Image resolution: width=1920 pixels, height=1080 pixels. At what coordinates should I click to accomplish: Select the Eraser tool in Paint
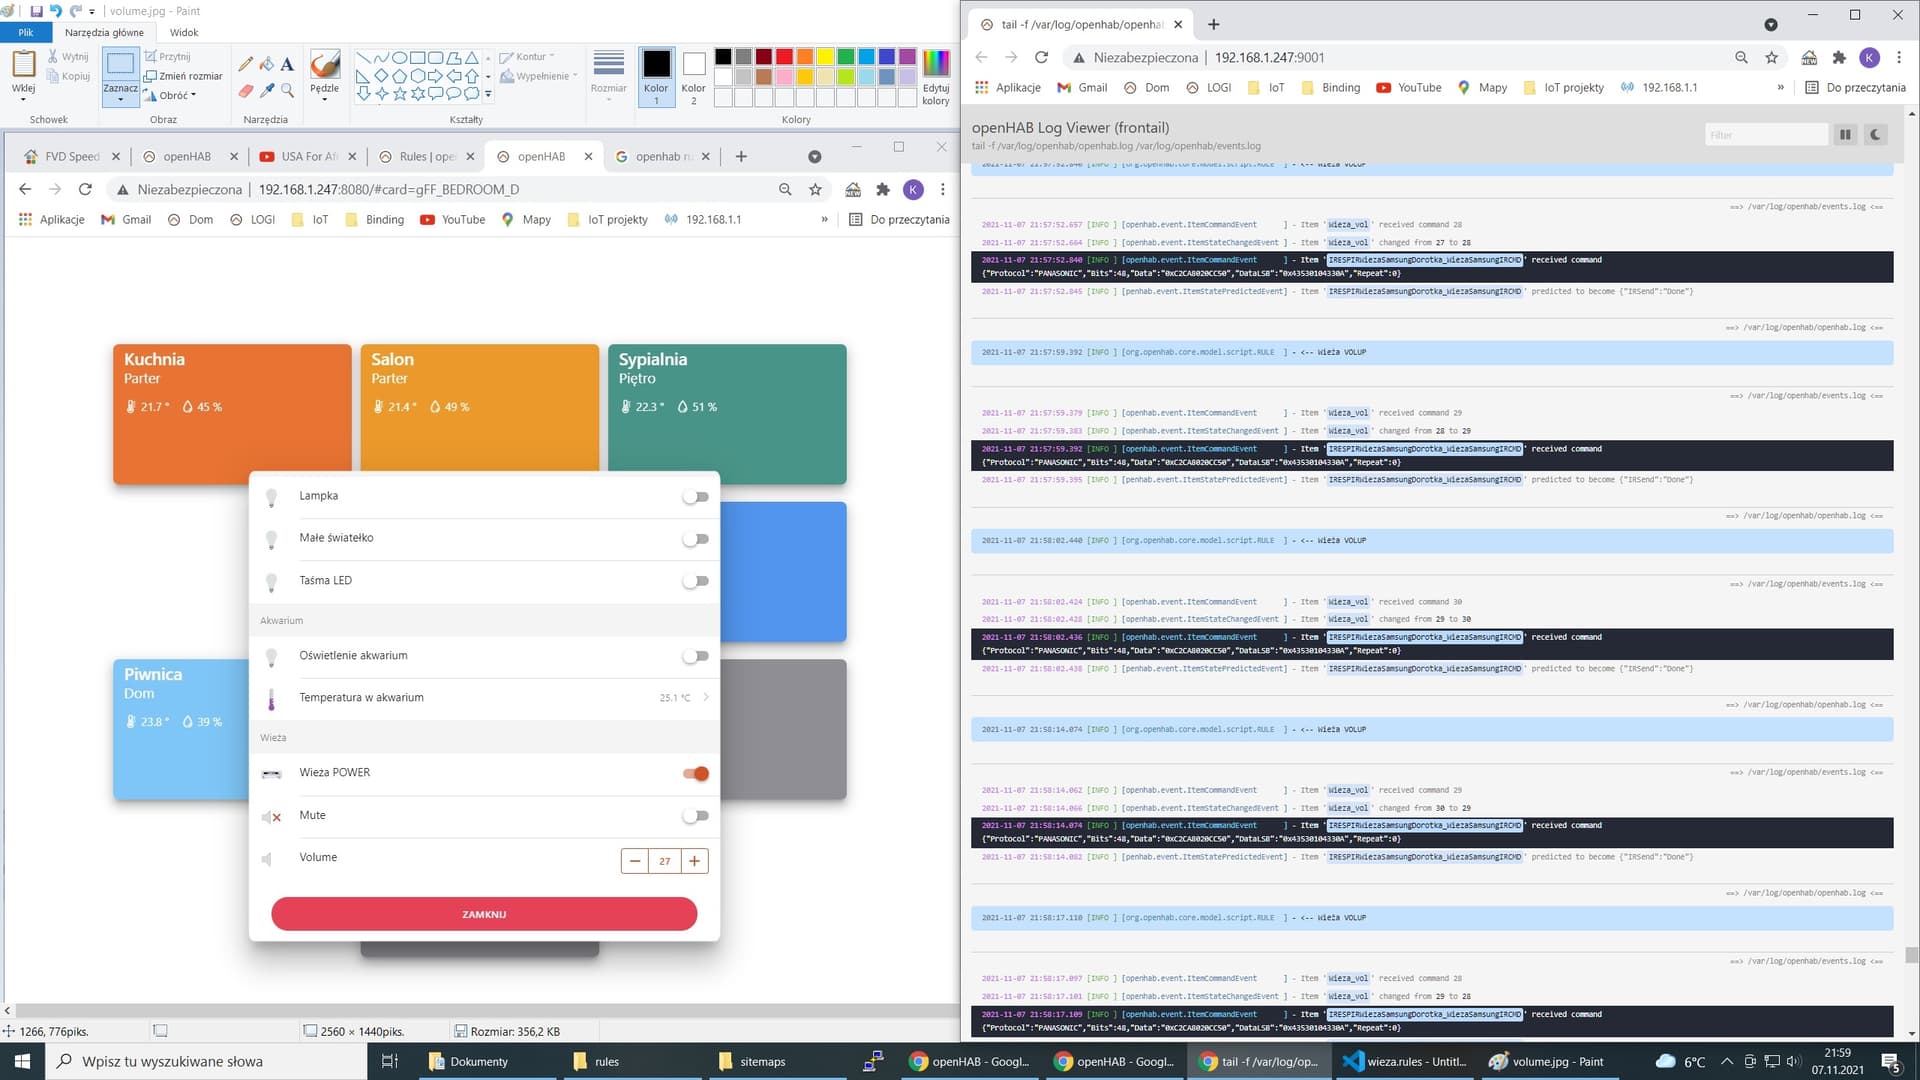[245, 91]
